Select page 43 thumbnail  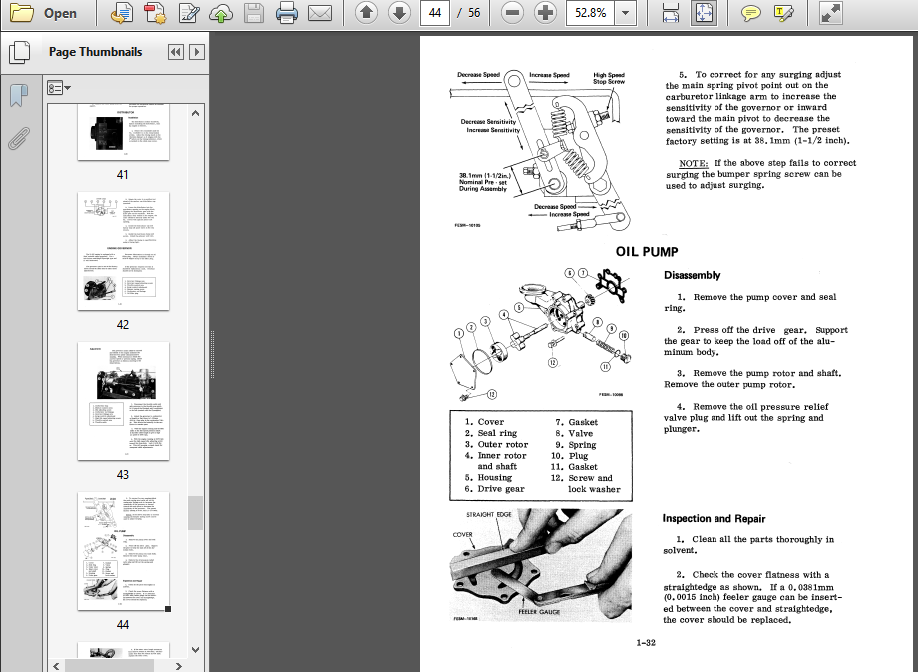click(123, 401)
